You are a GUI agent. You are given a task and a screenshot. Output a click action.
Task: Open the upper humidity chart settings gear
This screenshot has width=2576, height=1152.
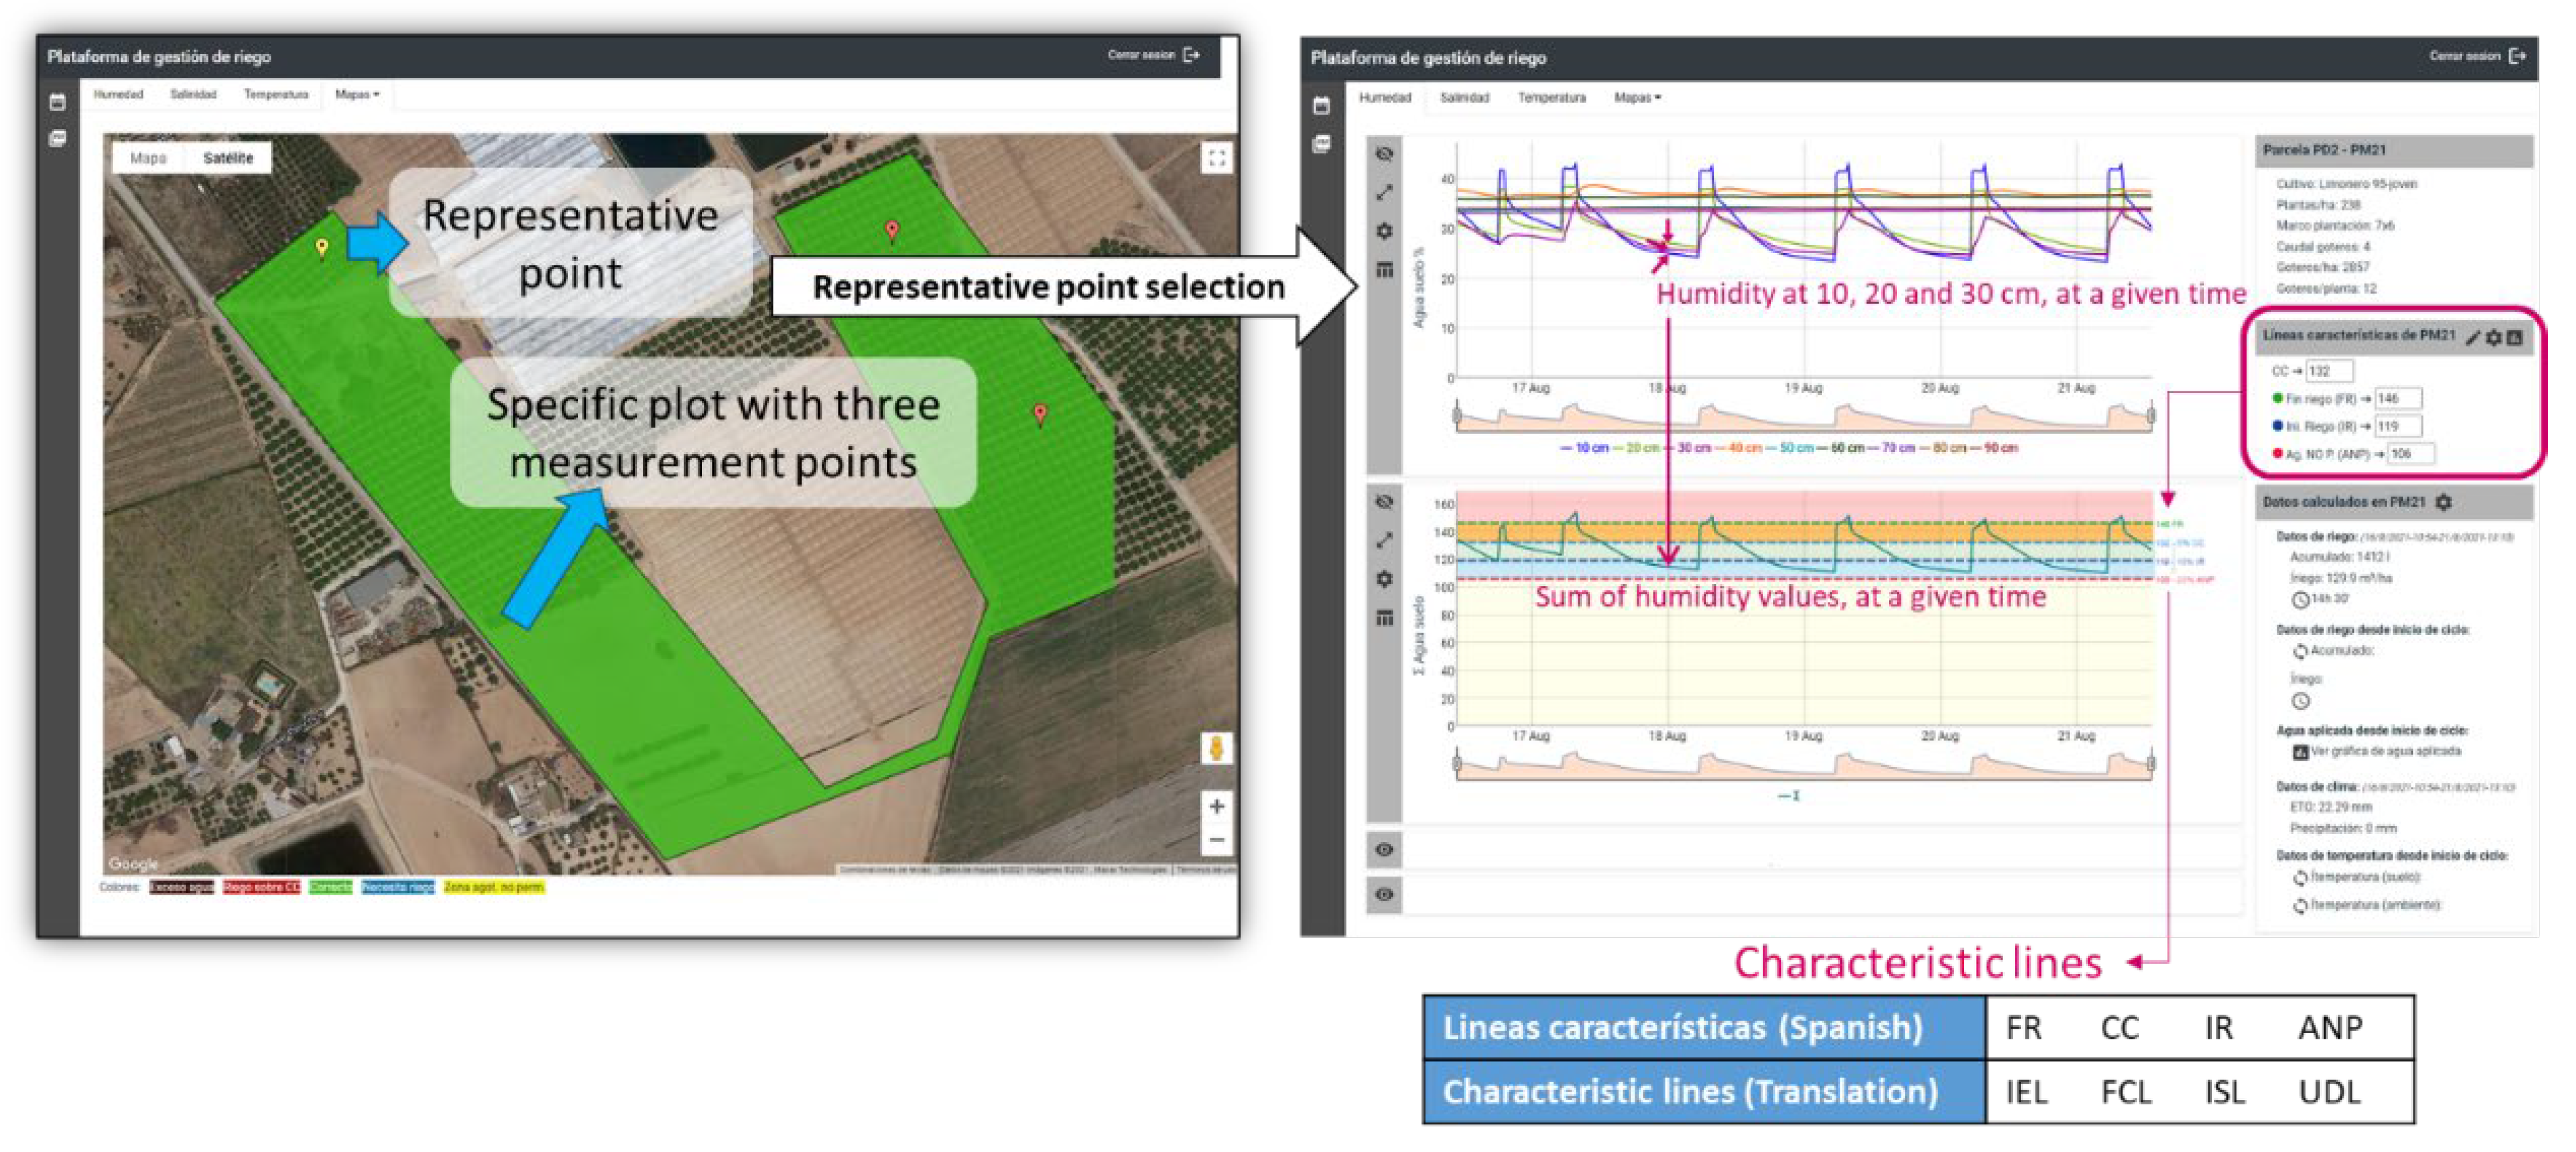tap(1384, 231)
